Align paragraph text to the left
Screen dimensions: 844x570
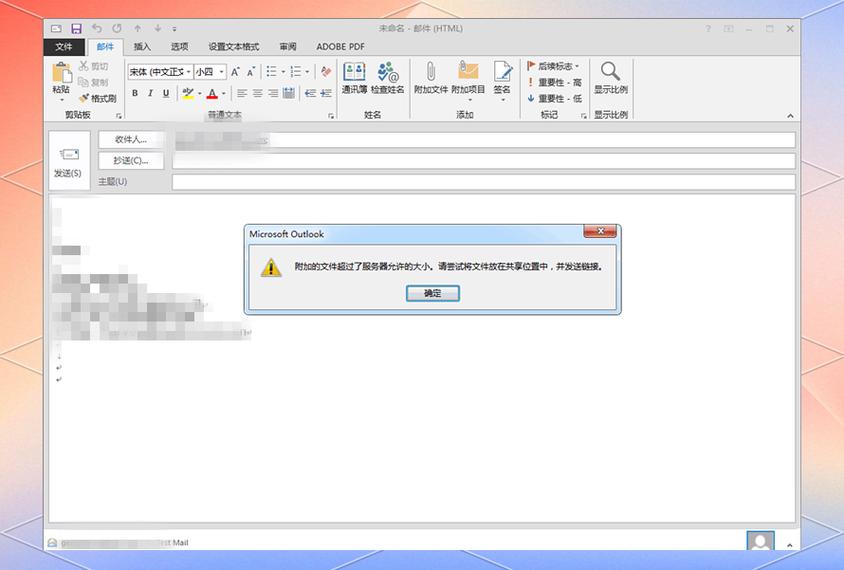242,94
